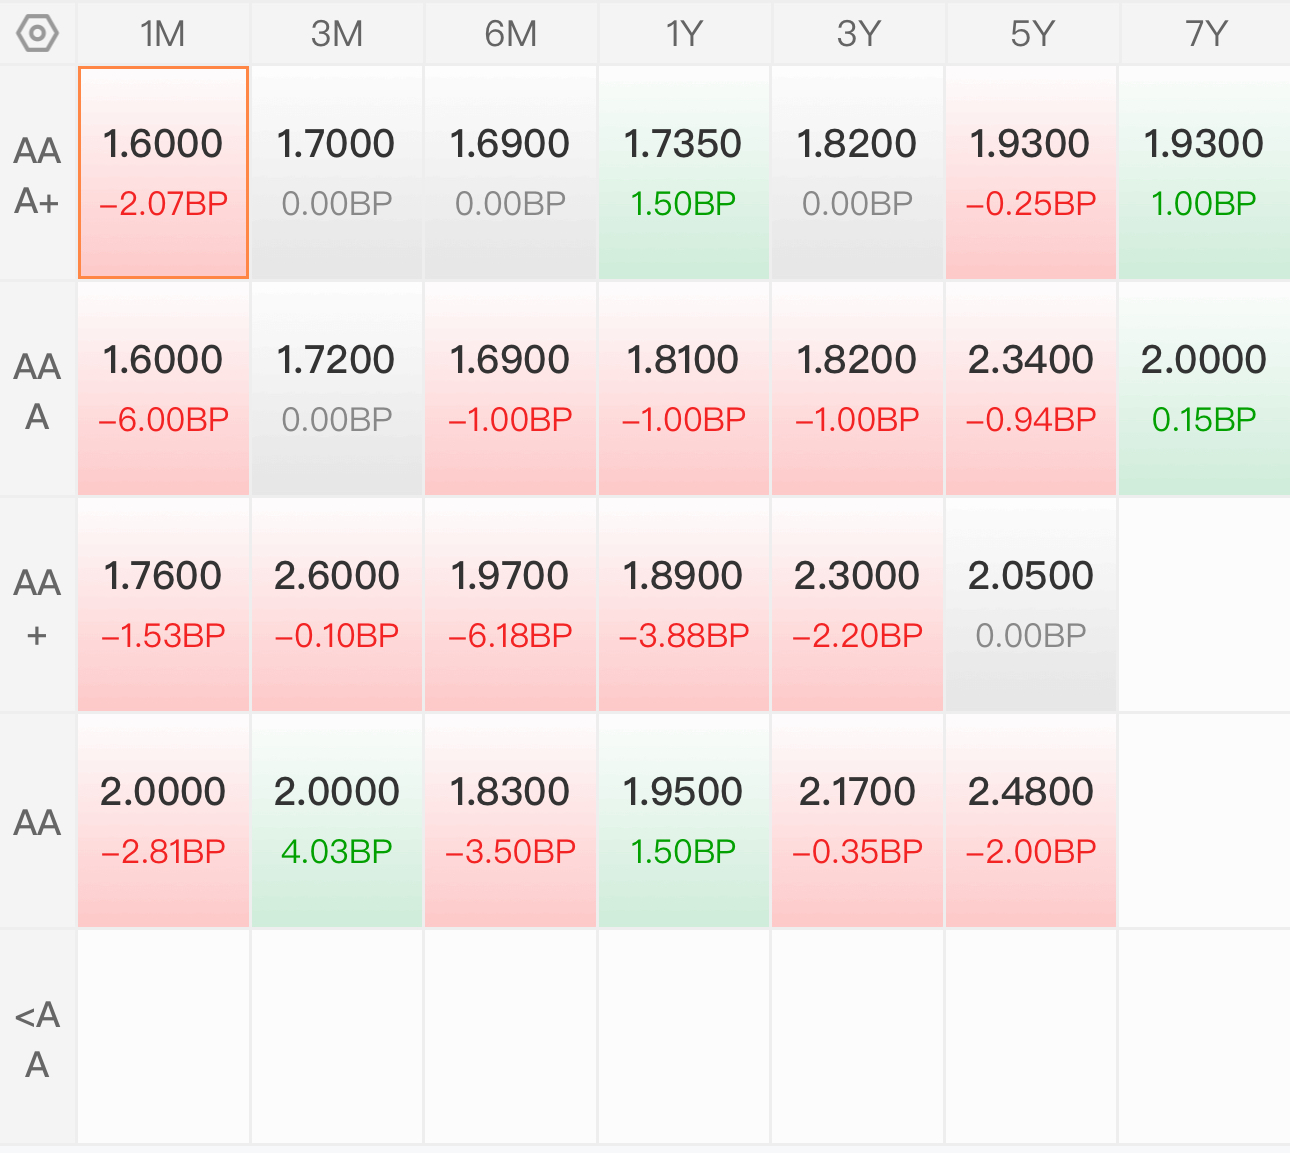Click the AAA+ row label
Screen dimensions: 1290x1153
tap(38, 175)
